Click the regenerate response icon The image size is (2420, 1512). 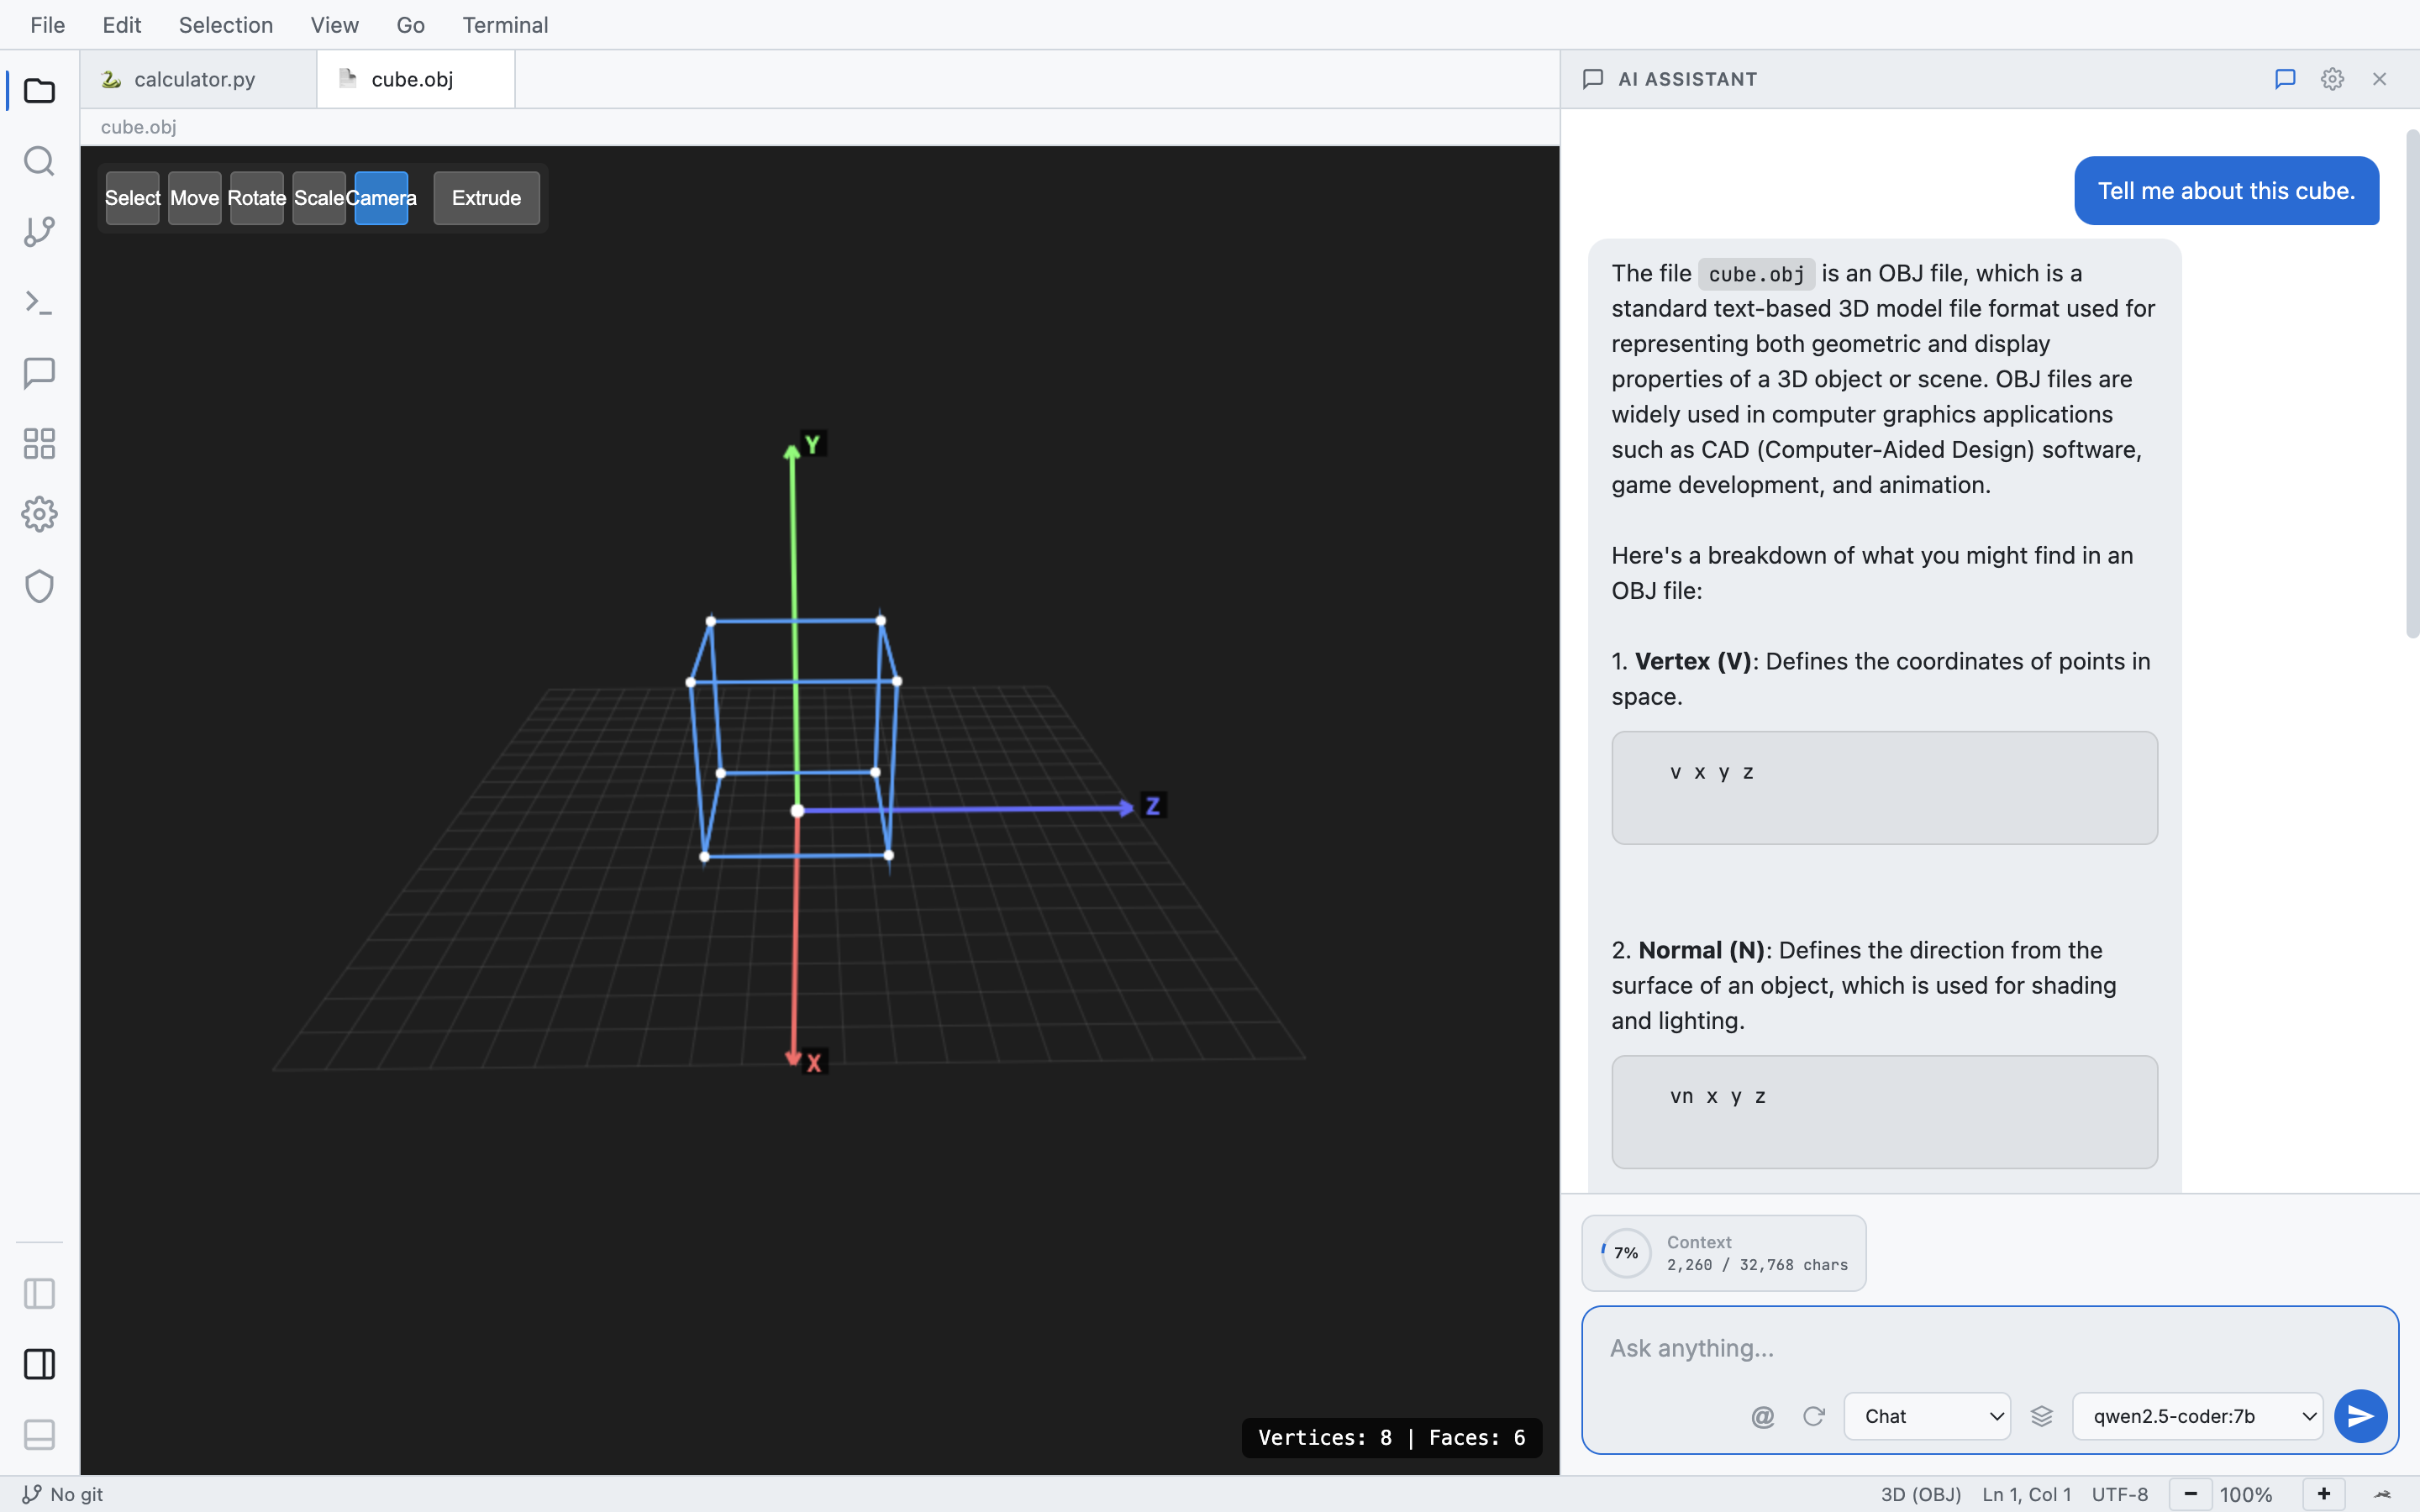1815,1416
